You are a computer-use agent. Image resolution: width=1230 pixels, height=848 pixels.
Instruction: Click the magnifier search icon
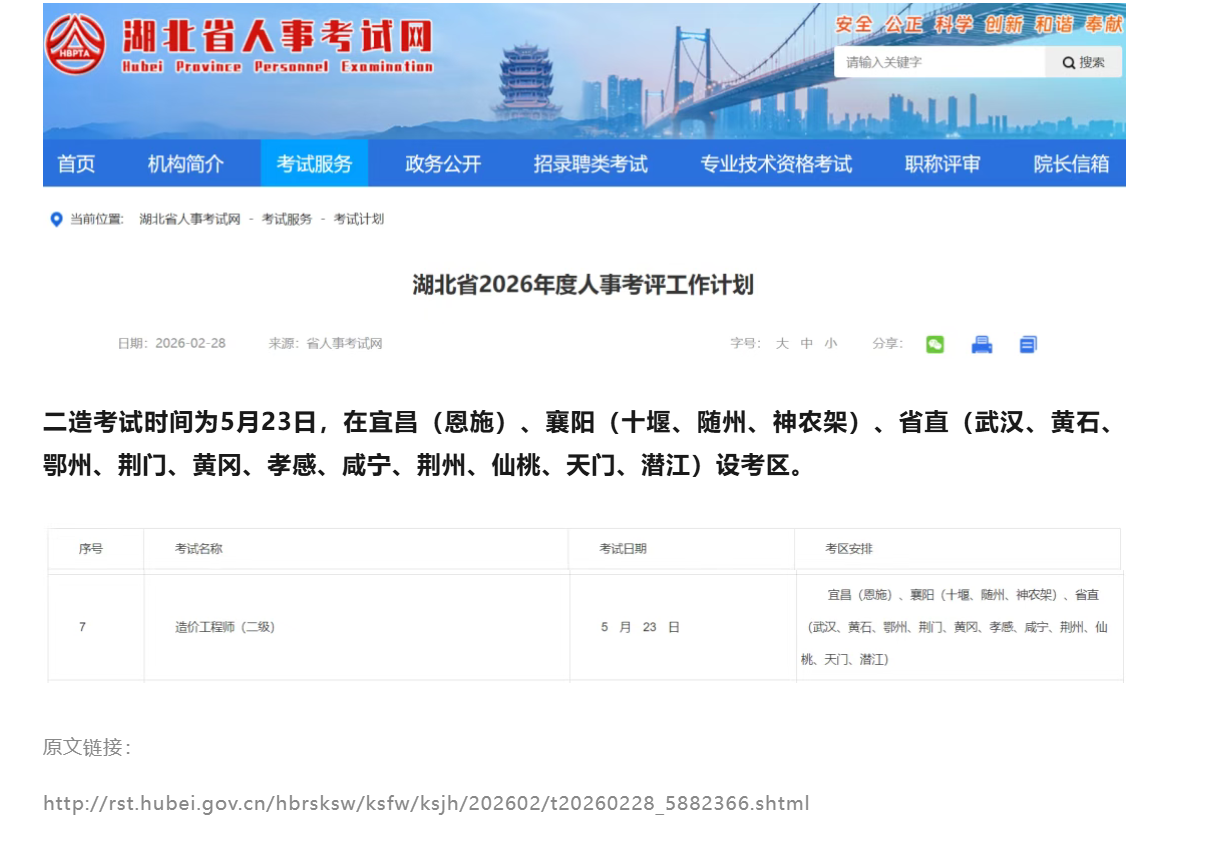[1069, 62]
